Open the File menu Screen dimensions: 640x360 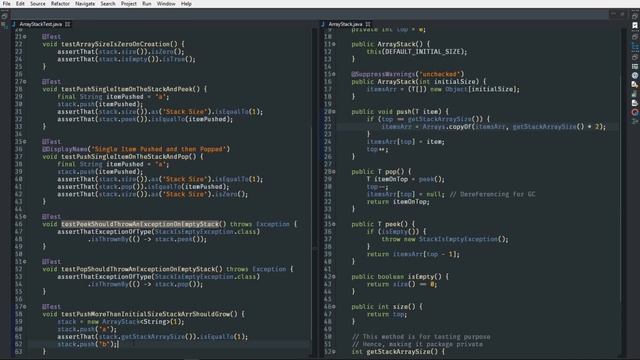[7, 4]
